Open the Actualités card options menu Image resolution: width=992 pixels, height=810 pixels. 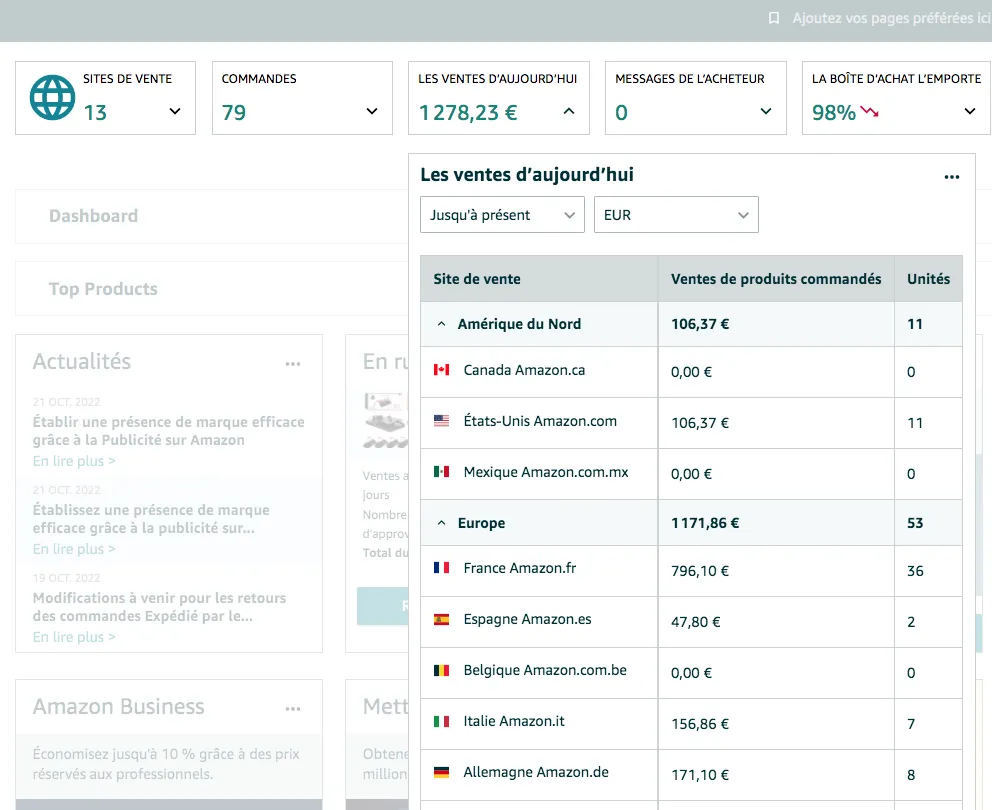(293, 364)
